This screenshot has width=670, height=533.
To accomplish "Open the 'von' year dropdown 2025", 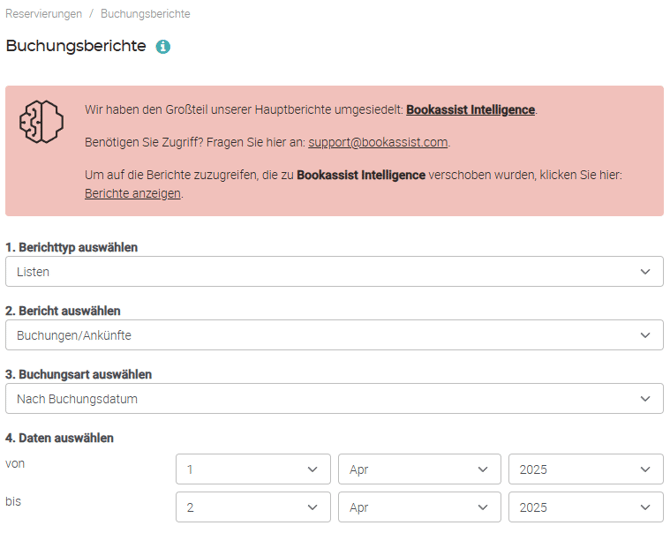I will click(585, 469).
